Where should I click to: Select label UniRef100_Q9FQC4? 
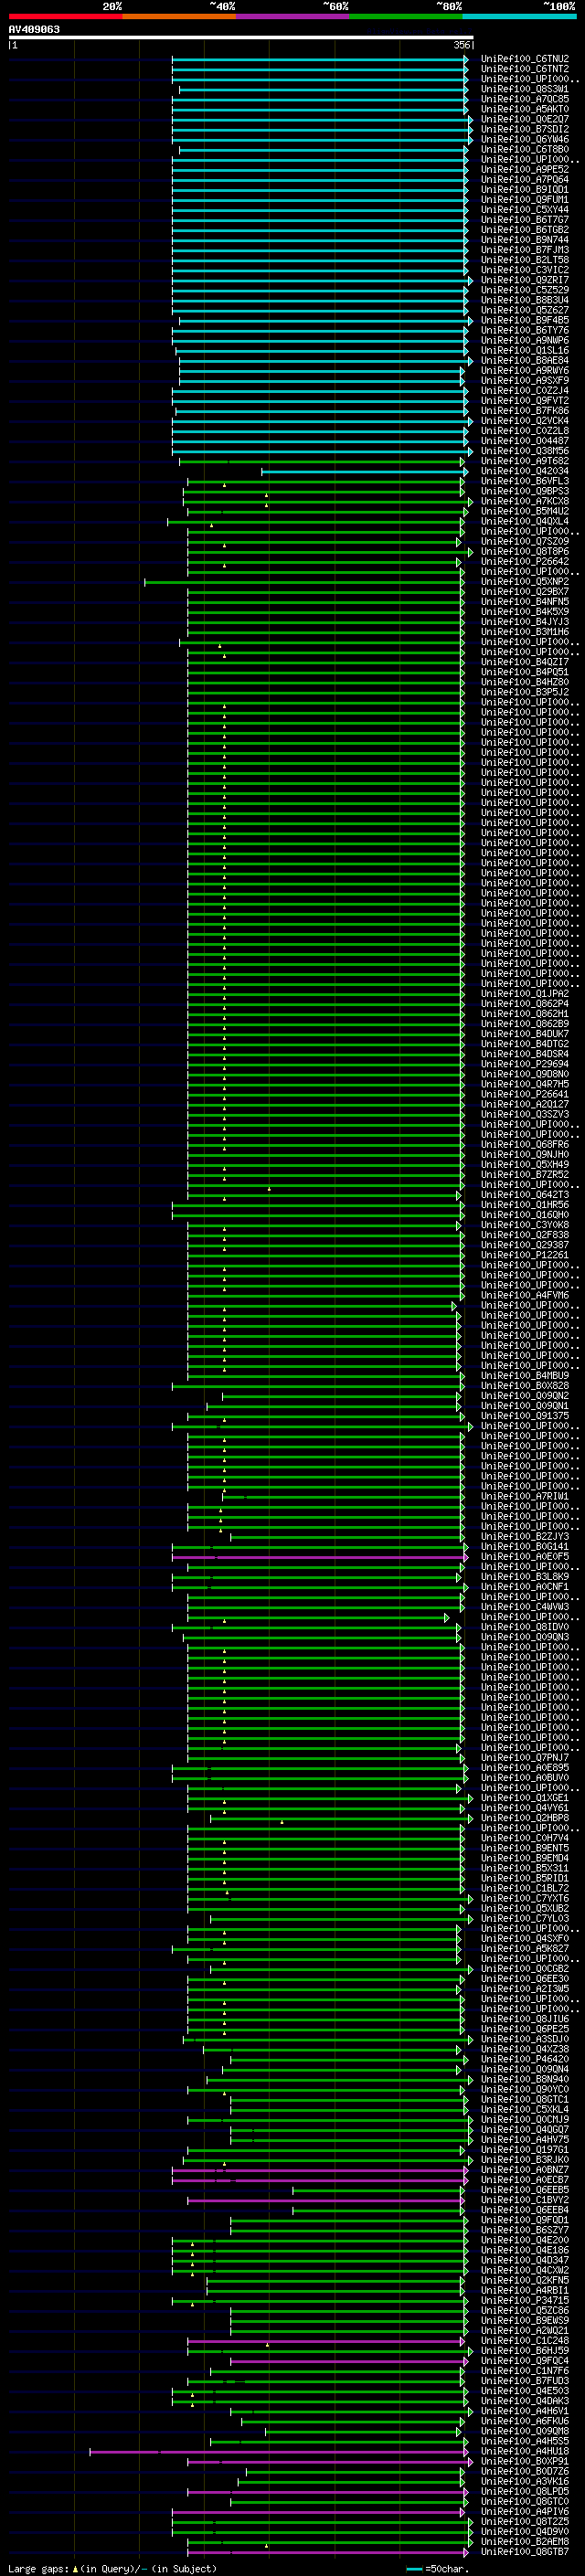(524, 2360)
